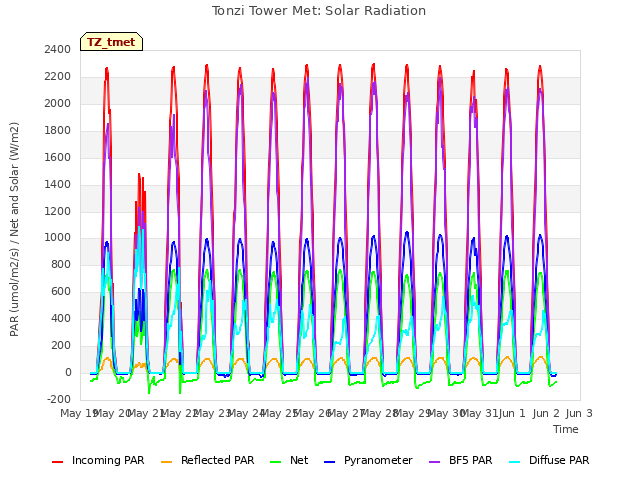The height and width of the screenshot is (480, 640).
Task: Select the Reflected PAR legend label
Action: 218,460
